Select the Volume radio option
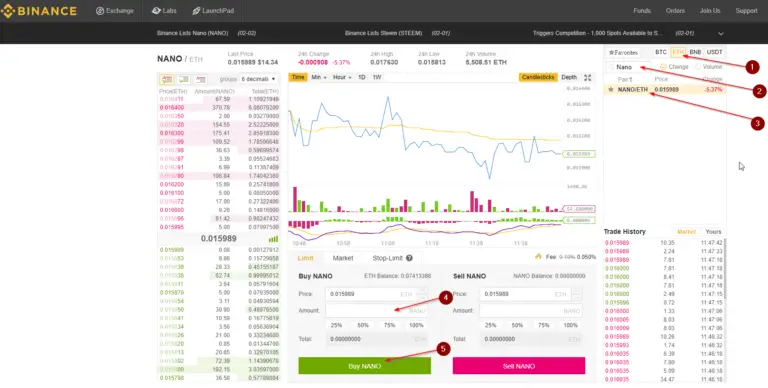Image resolution: width=768 pixels, height=388 pixels. point(698,67)
